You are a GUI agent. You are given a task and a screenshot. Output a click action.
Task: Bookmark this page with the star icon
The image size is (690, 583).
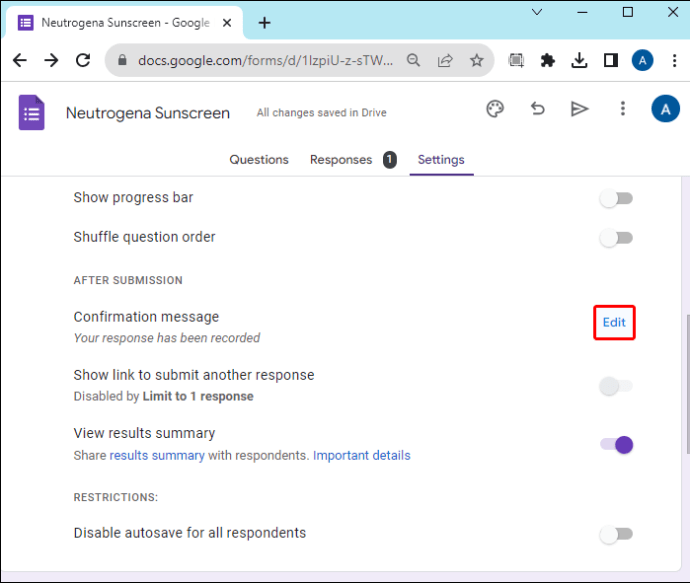[x=477, y=60]
